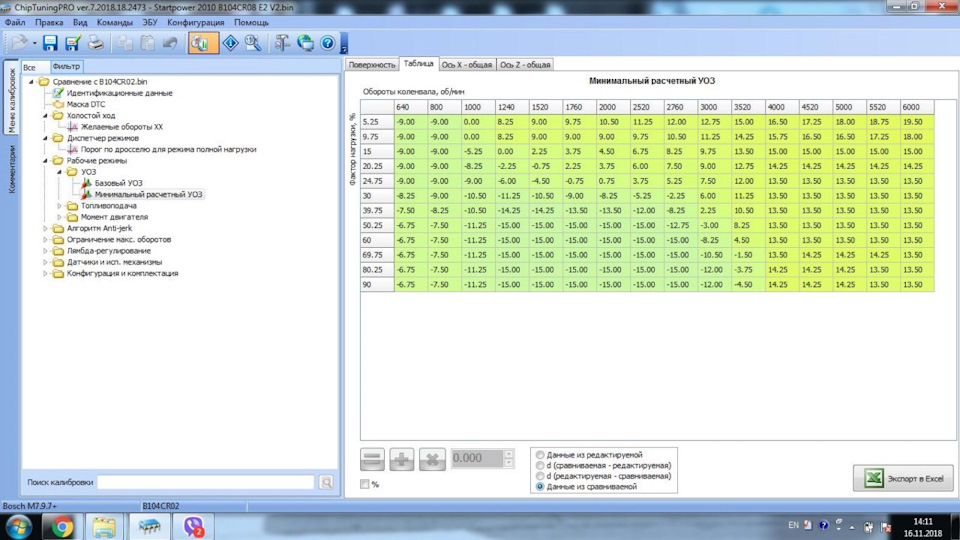
Task: Select the table cell with value 18.75
Action: click(x=883, y=122)
